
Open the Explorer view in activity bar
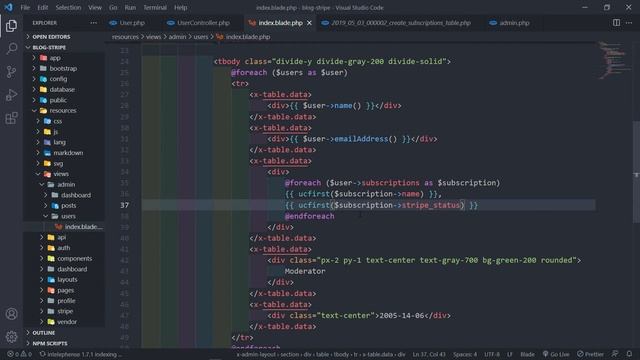tap(11, 26)
